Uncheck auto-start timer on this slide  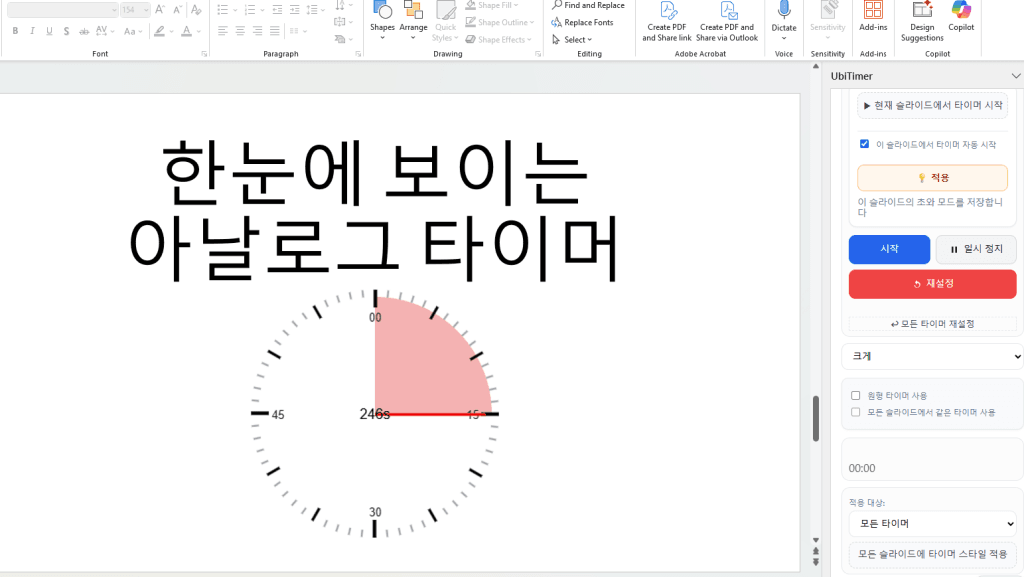tap(864, 143)
